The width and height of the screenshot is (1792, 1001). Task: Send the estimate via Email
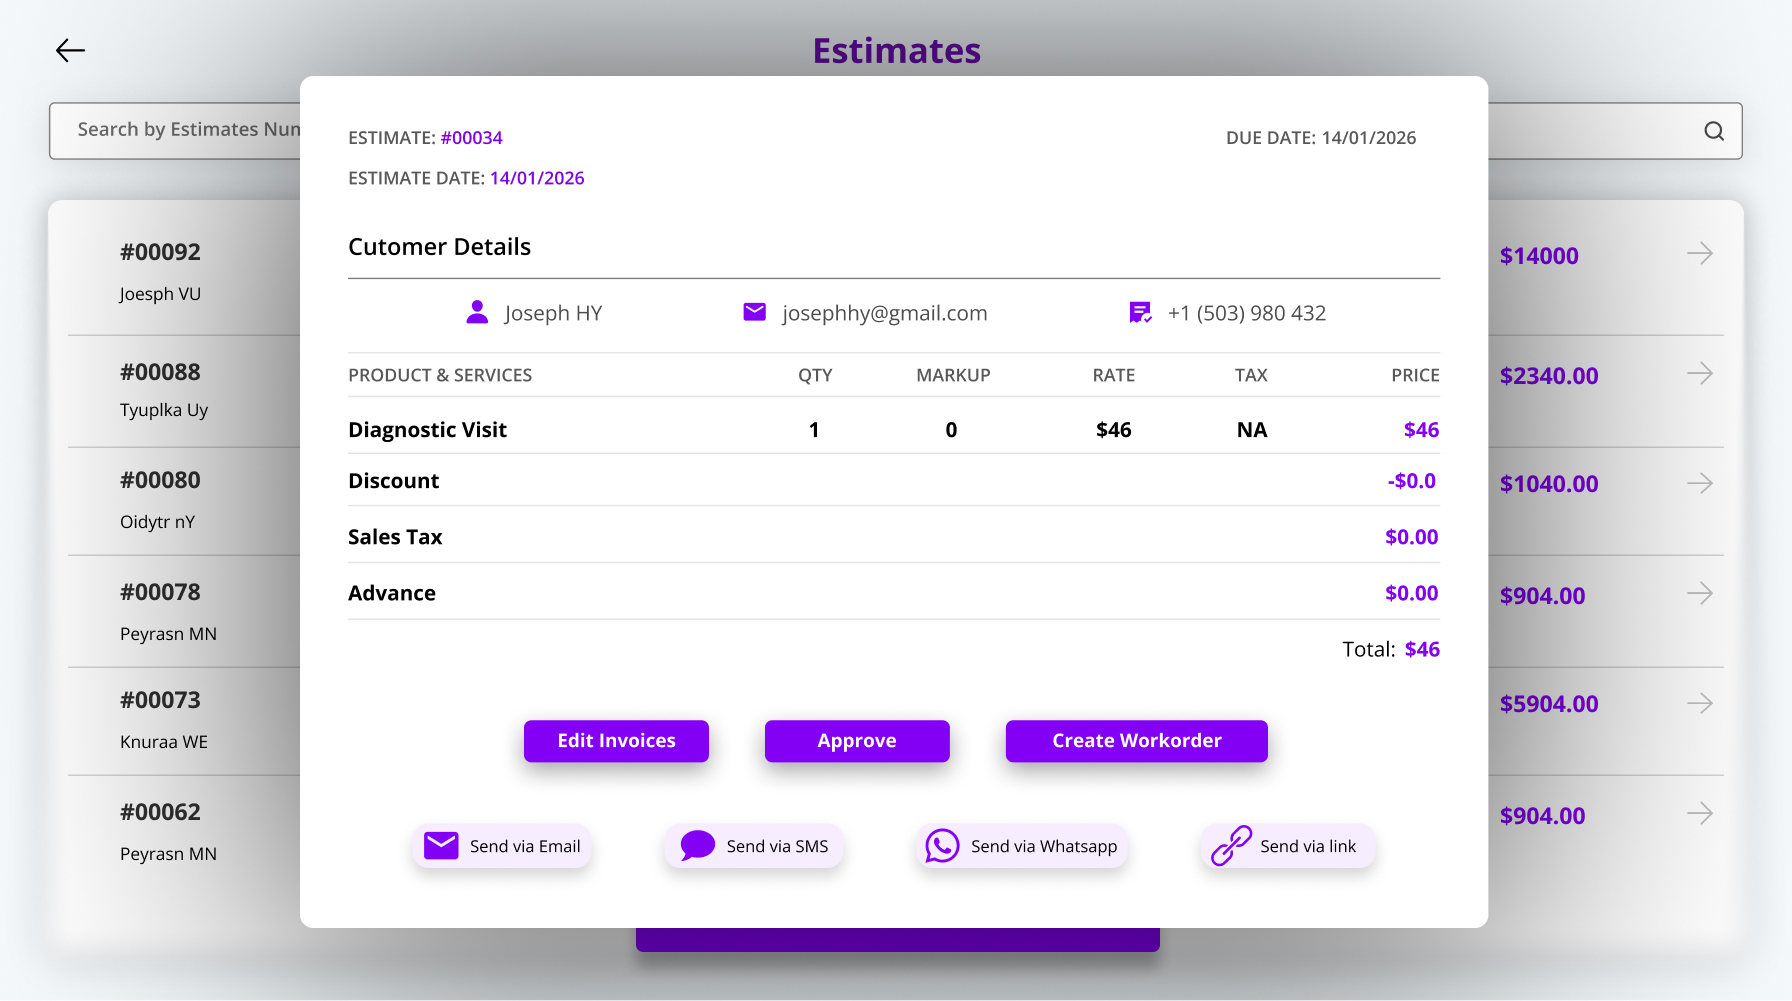(x=502, y=846)
